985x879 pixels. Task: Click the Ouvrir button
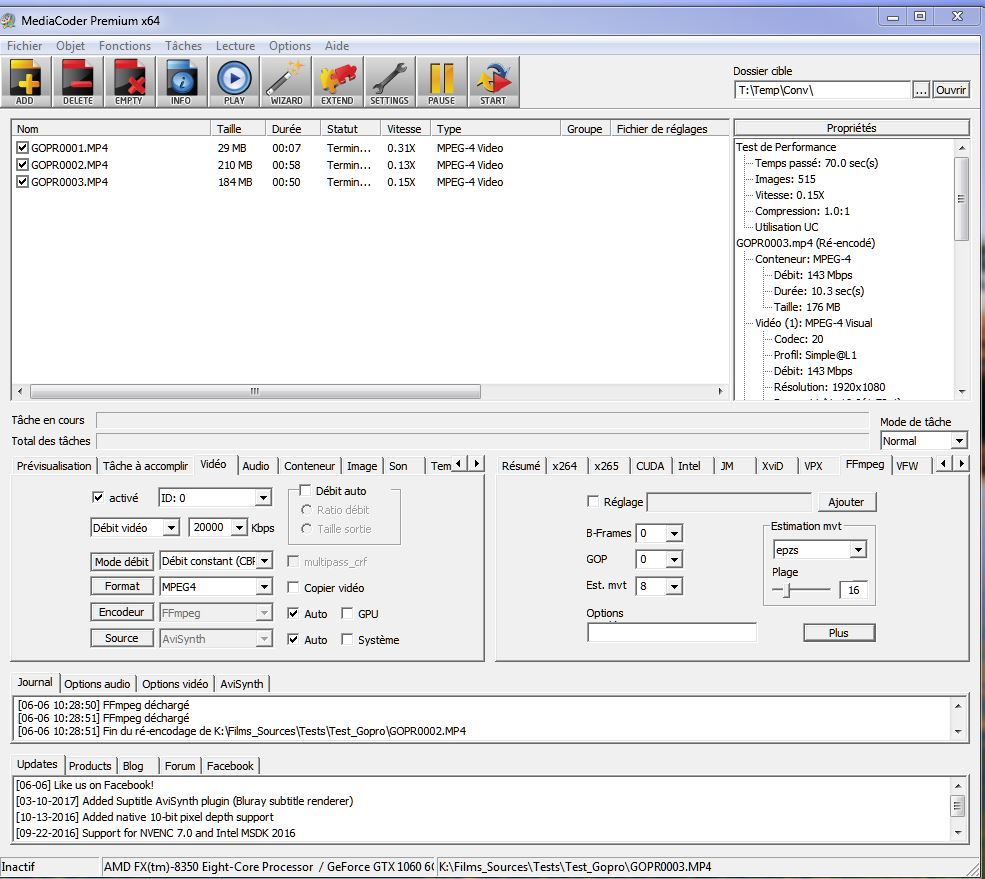[x=951, y=90]
